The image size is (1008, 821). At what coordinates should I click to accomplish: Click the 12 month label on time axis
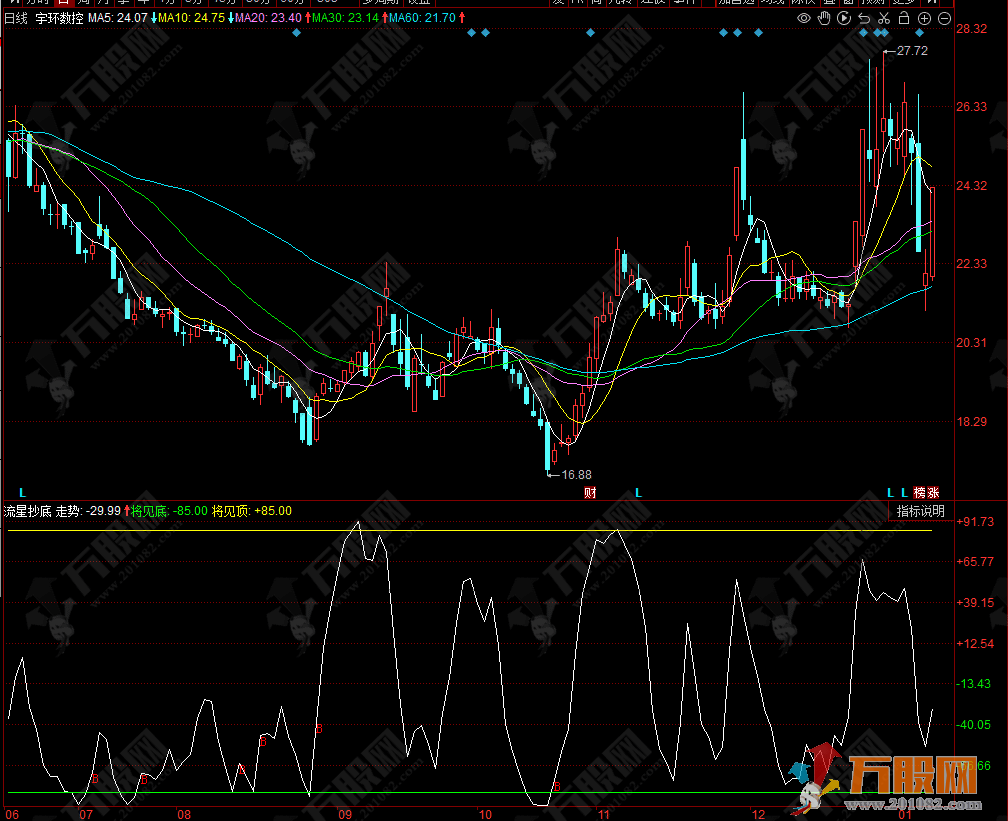coord(759,815)
